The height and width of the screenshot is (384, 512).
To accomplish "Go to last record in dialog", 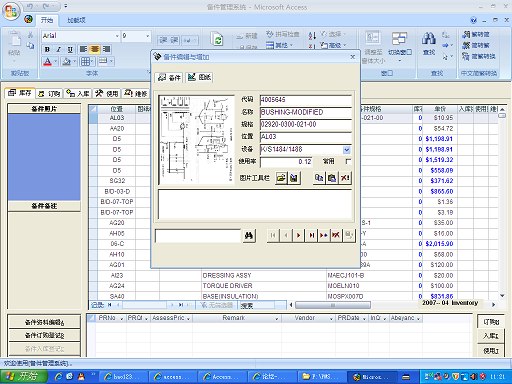I will [311, 235].
